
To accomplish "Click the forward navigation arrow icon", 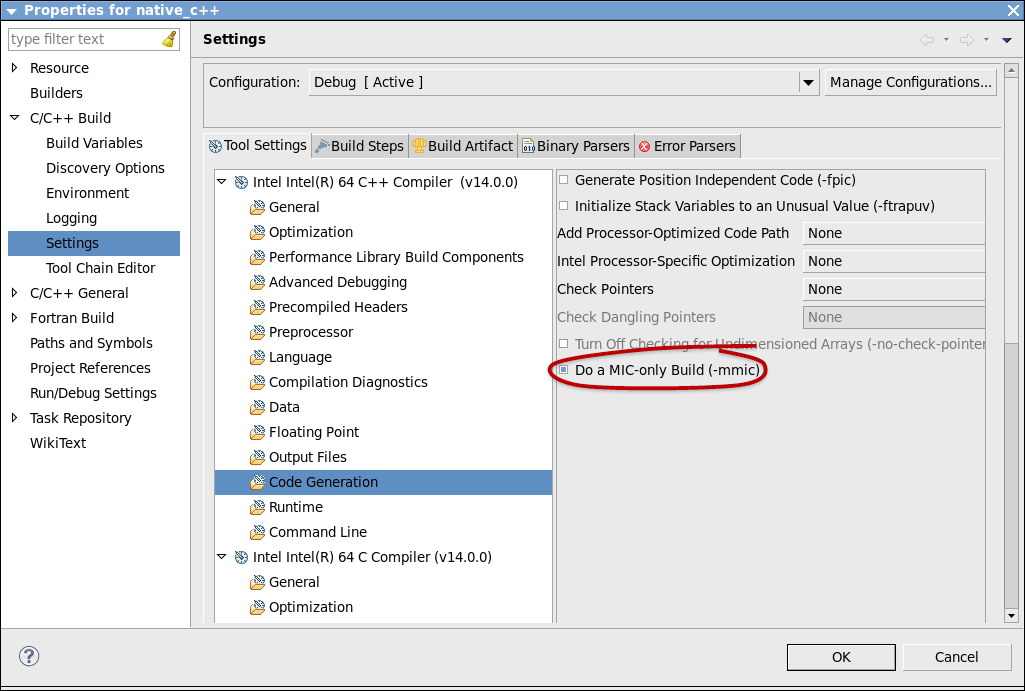I will (967, 40).
